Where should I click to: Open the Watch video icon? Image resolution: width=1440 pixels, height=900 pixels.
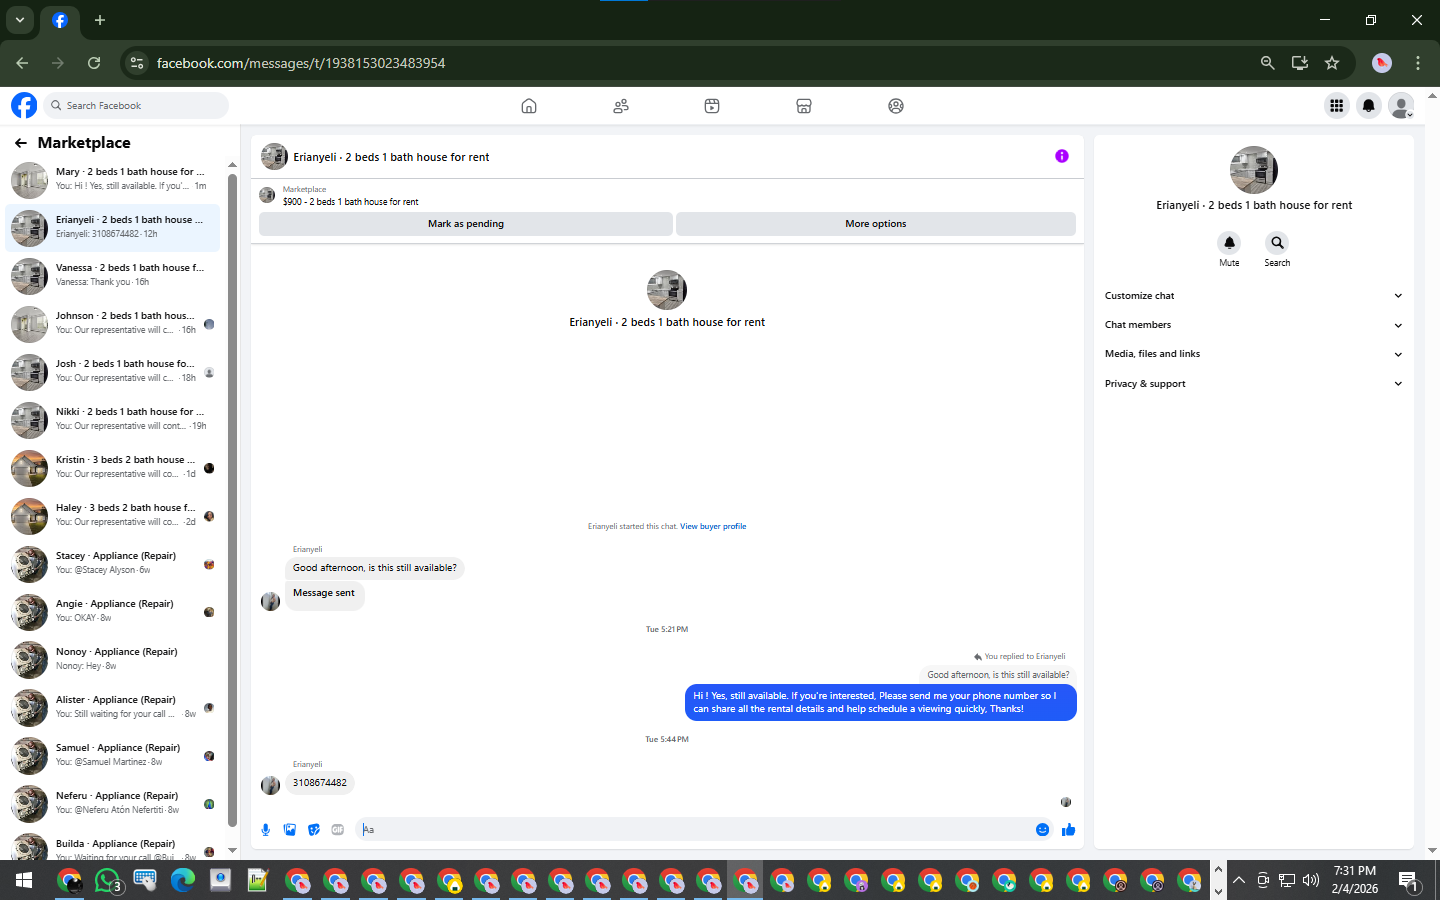712,106
